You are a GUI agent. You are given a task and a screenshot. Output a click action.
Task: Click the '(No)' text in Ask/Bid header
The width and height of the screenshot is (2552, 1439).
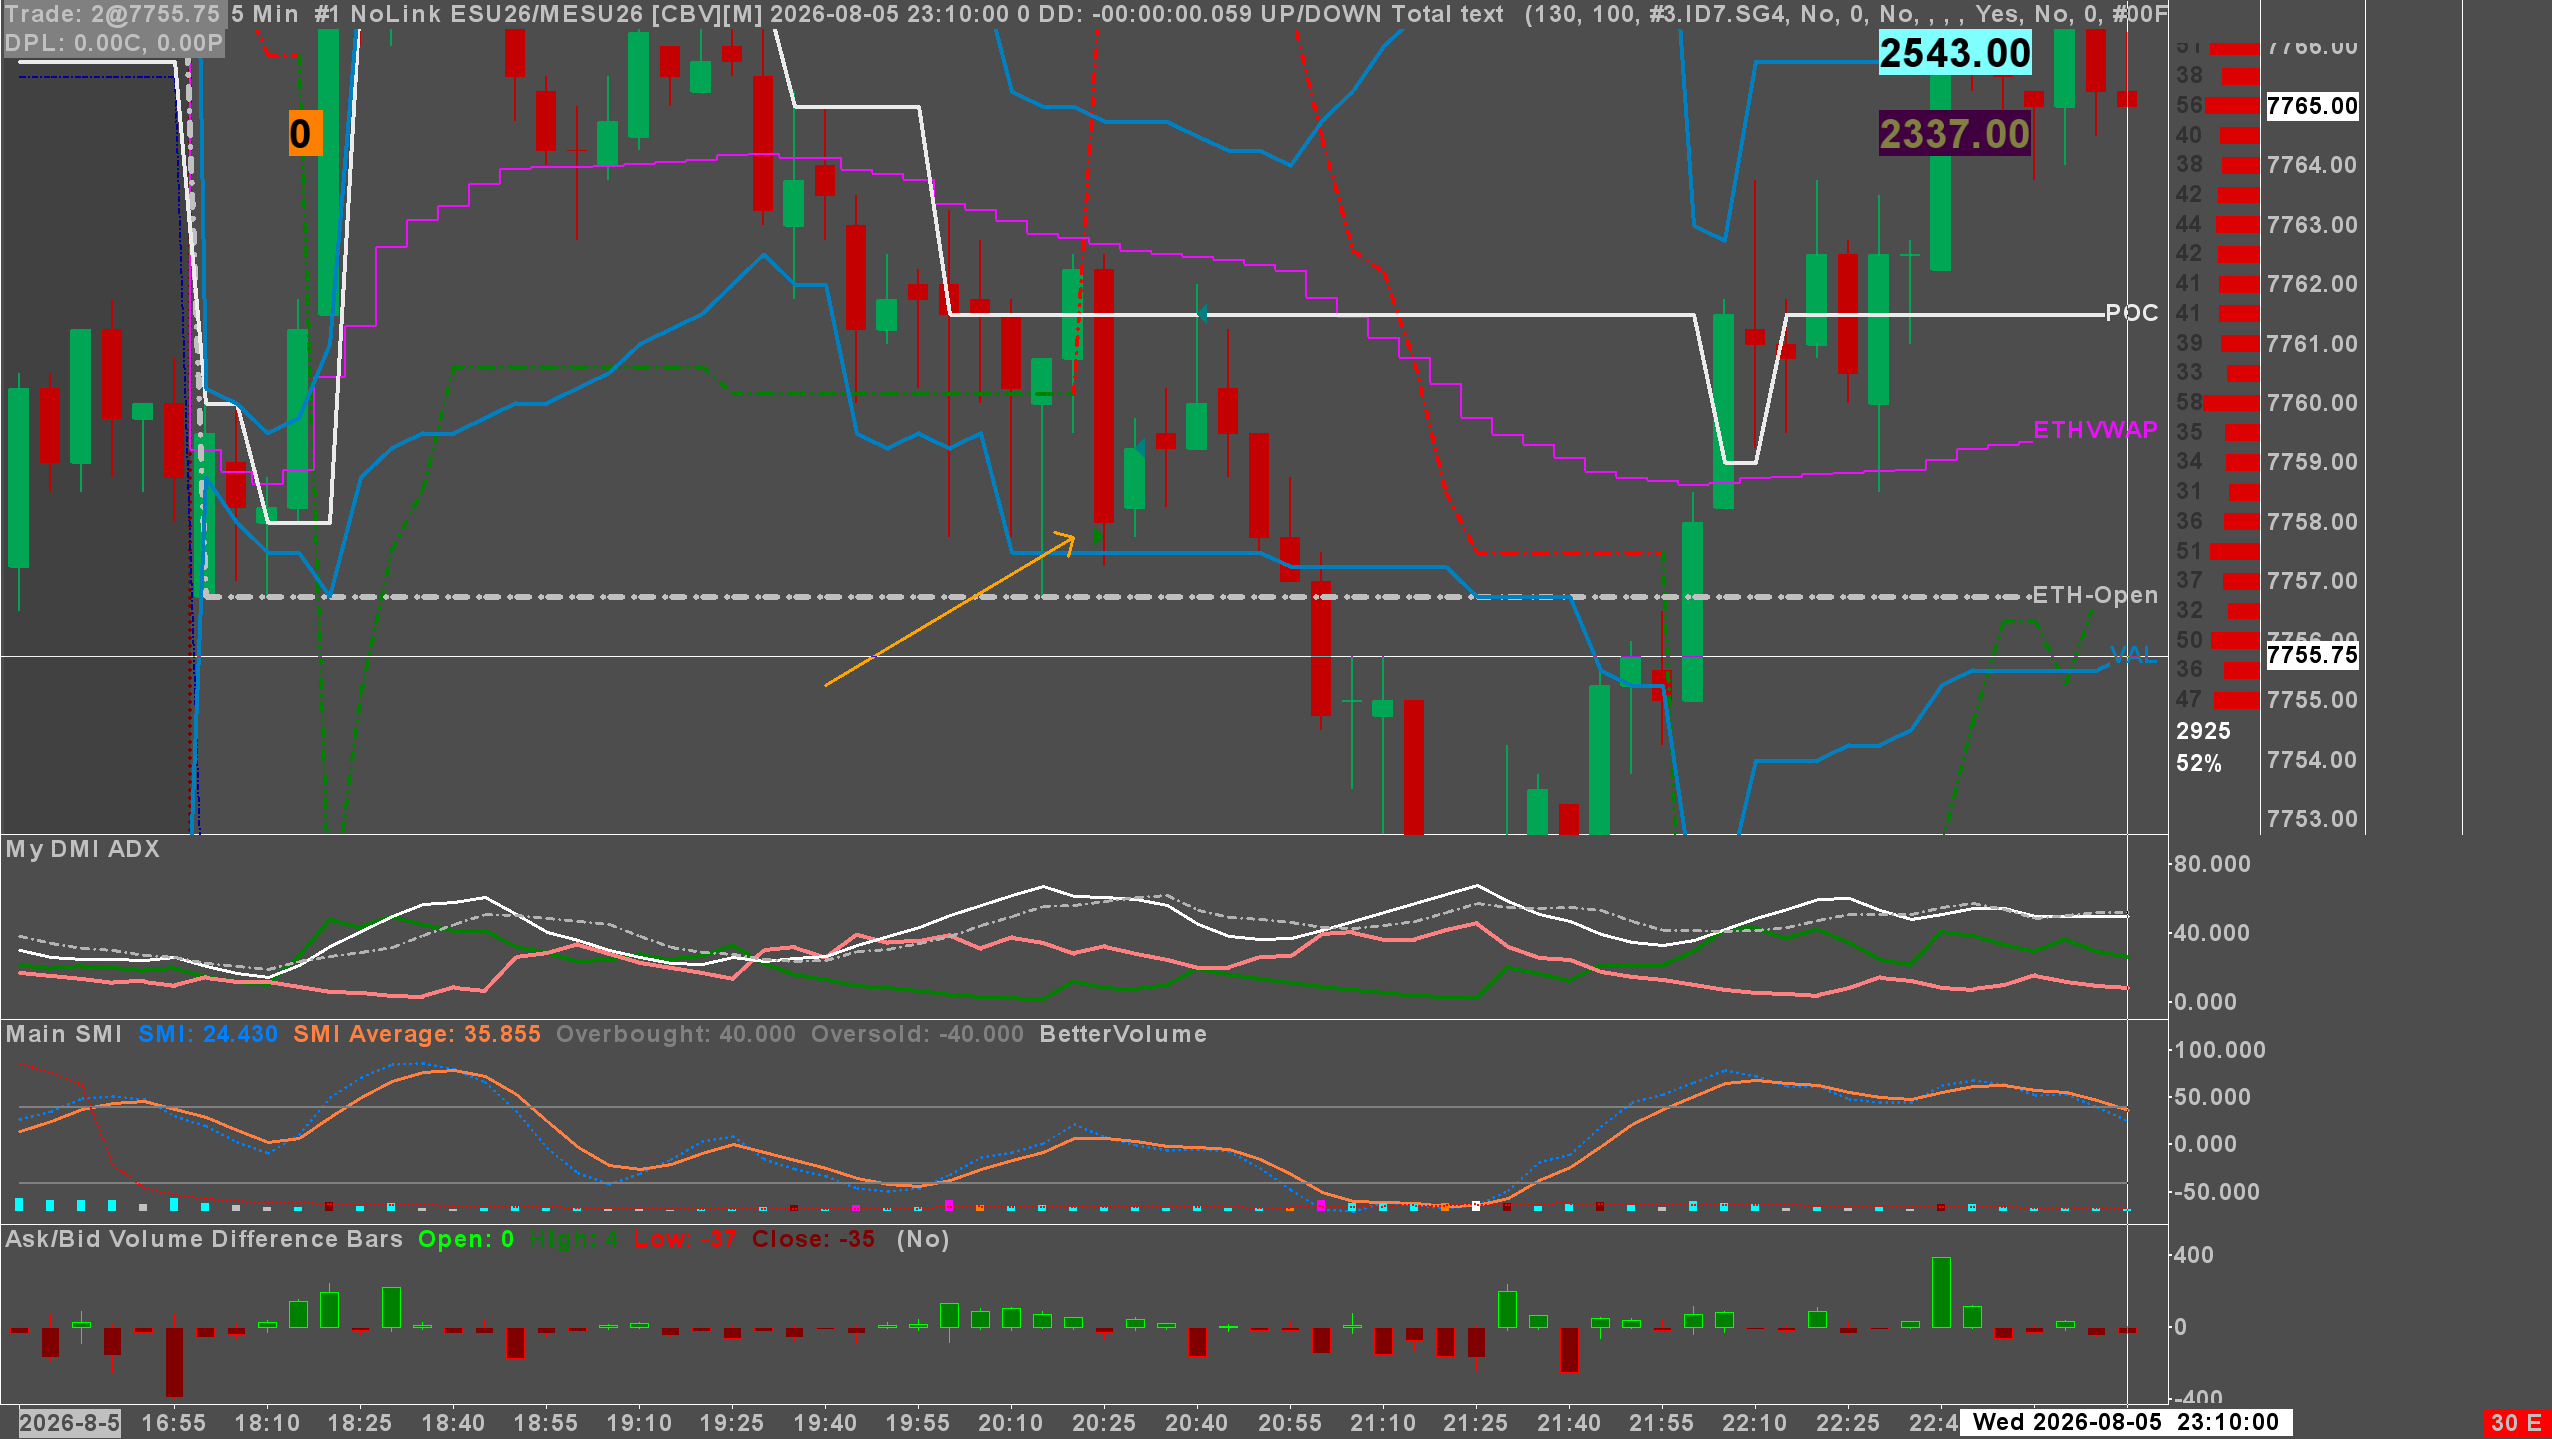[923, 1239]
